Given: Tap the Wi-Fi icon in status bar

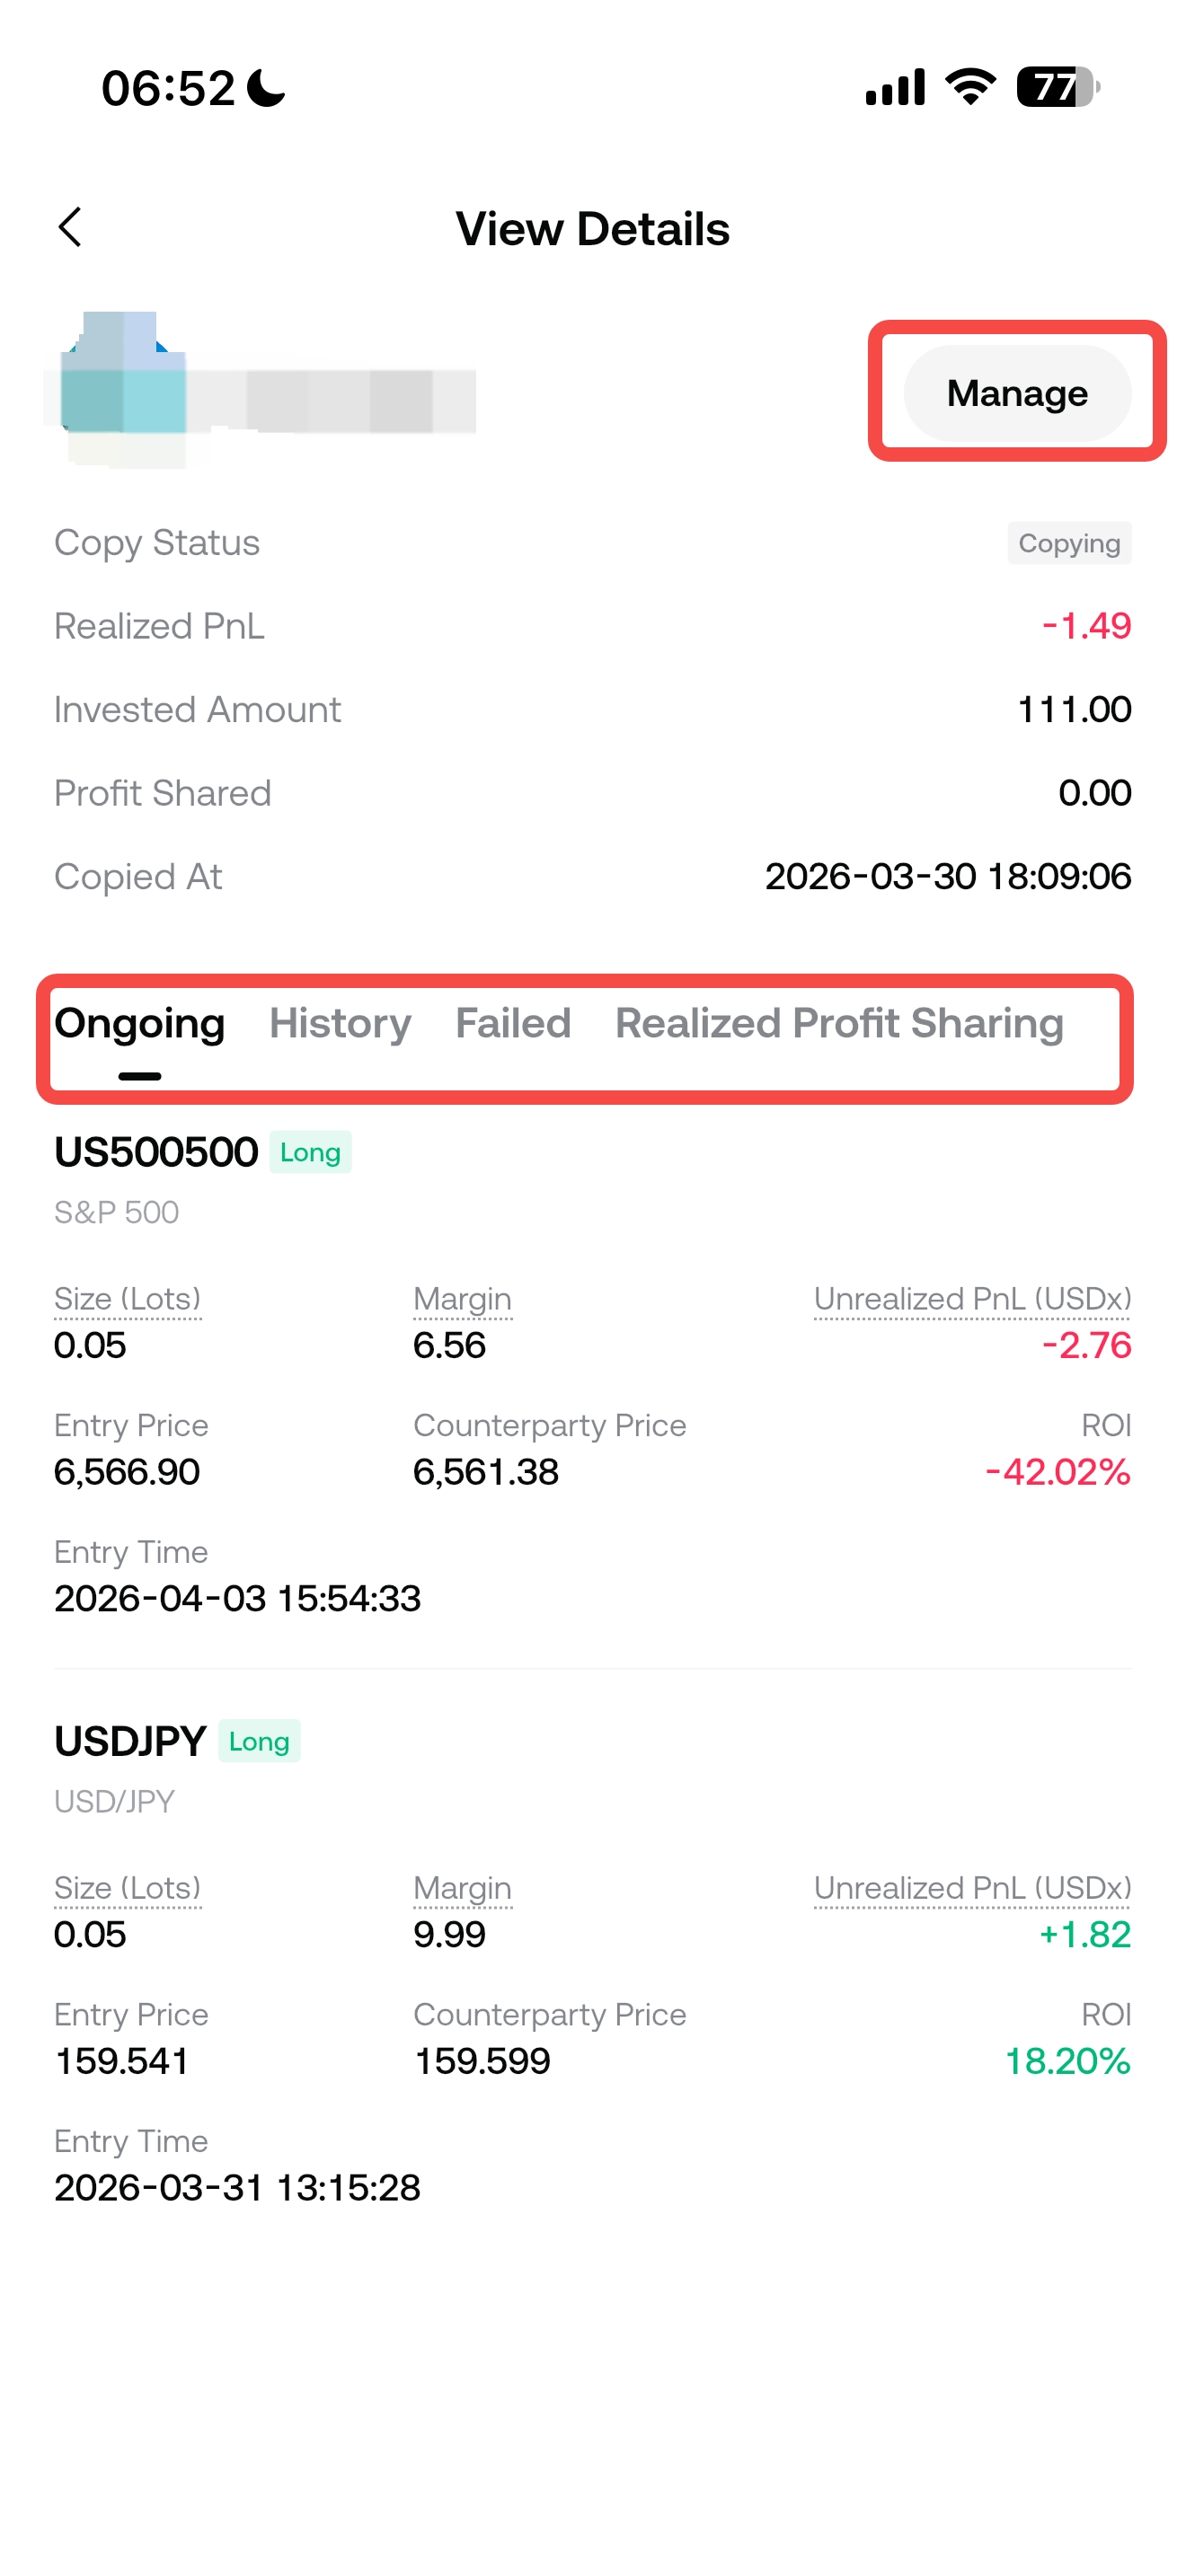Looking at the screenshot, I should (970, 87).
